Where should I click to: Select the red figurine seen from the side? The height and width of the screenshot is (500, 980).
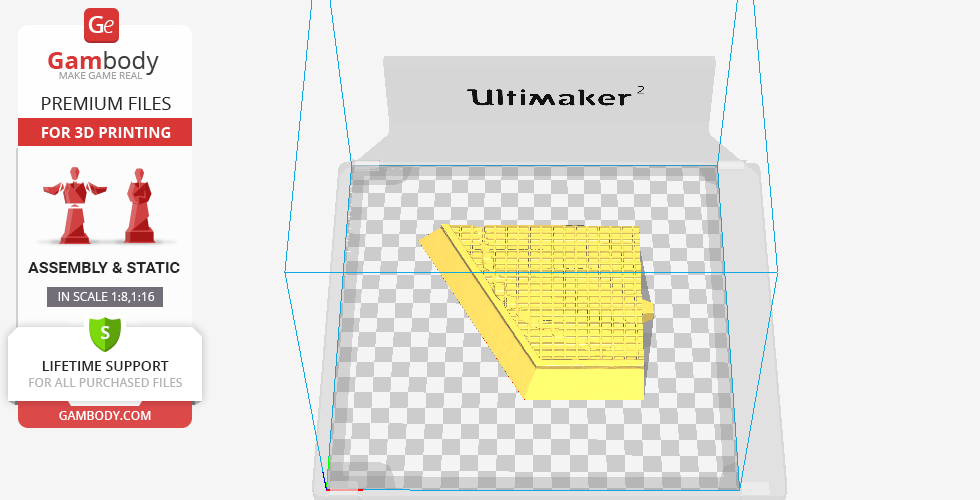pos(138,205)
